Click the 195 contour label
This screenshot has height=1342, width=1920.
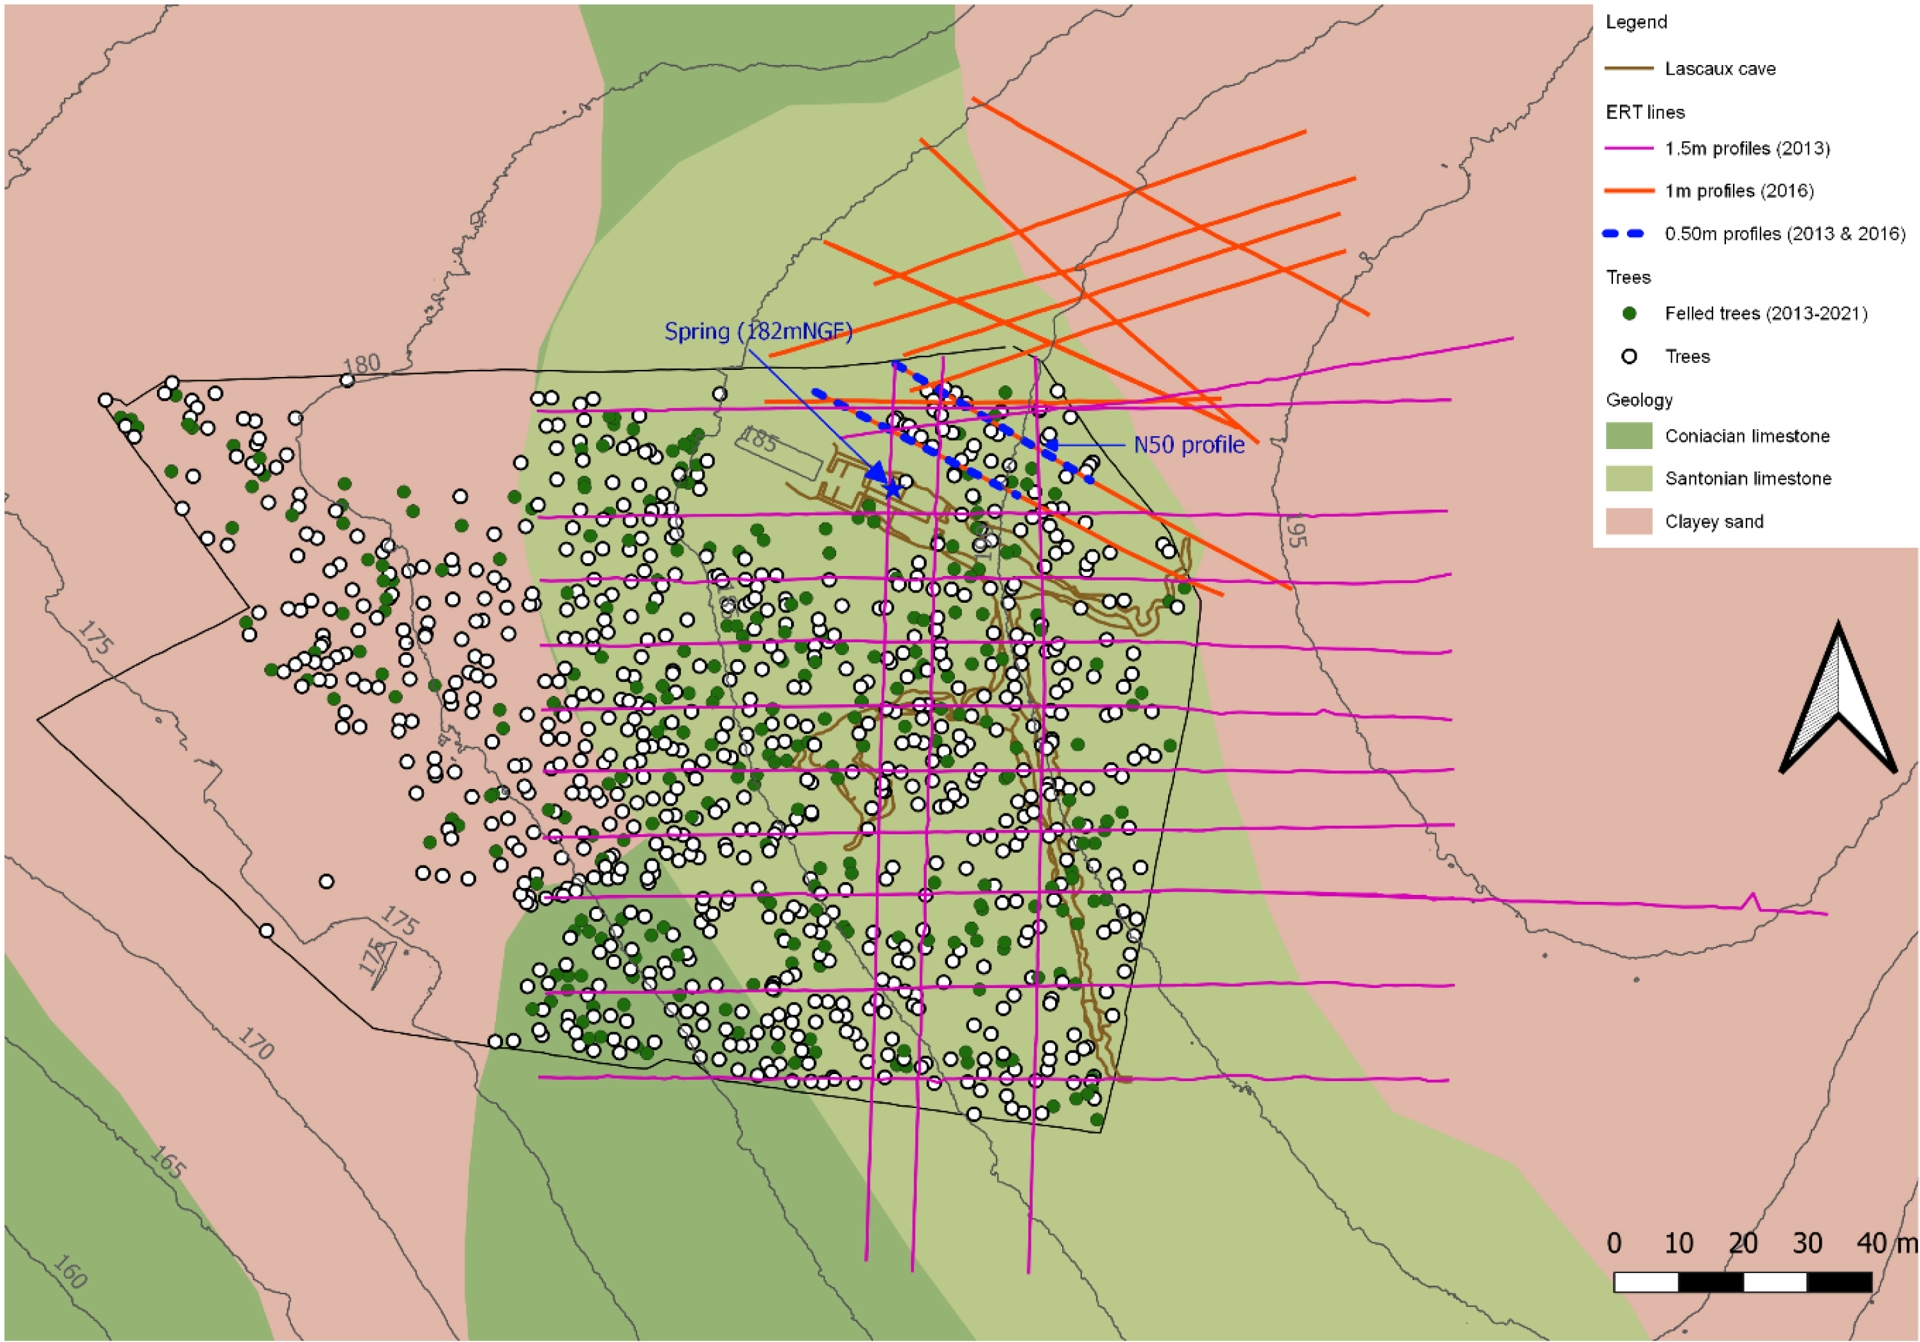point(1295,531)
